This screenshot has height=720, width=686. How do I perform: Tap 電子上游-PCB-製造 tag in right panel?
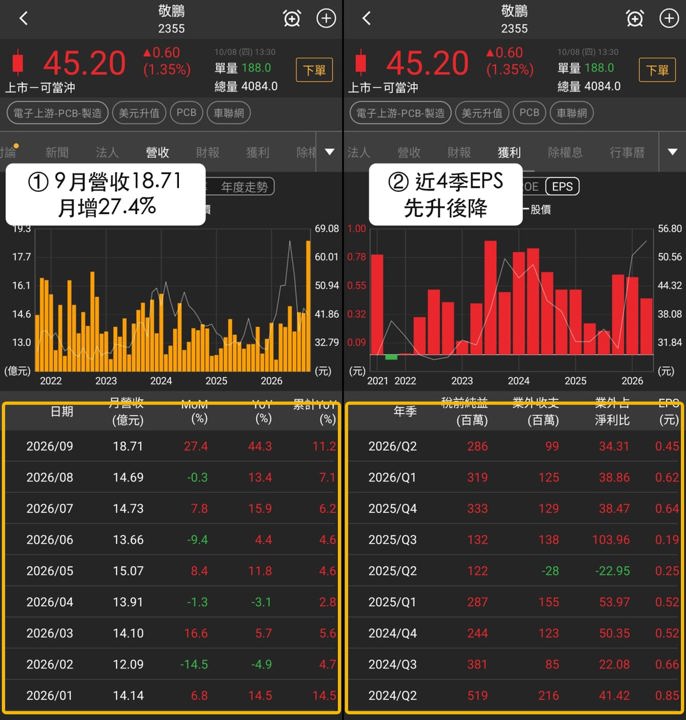[400, 113]
